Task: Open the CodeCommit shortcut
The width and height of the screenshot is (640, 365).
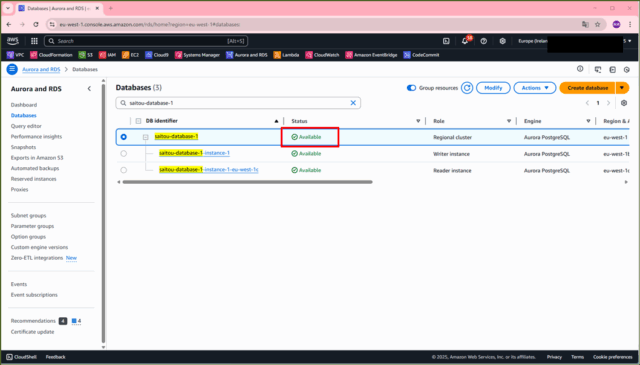Action: point(422,55)
